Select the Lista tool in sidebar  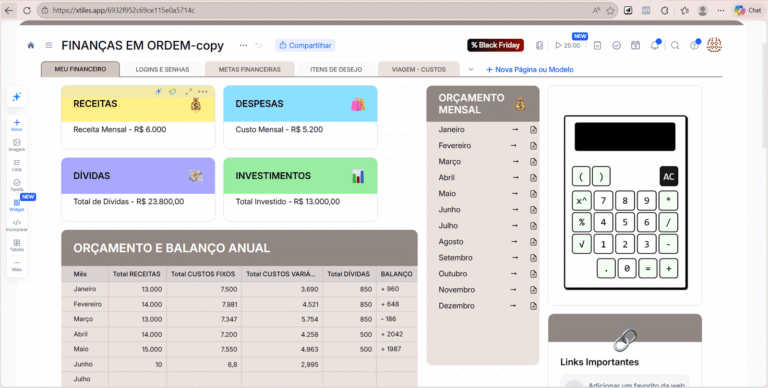[x=17, y=165]
